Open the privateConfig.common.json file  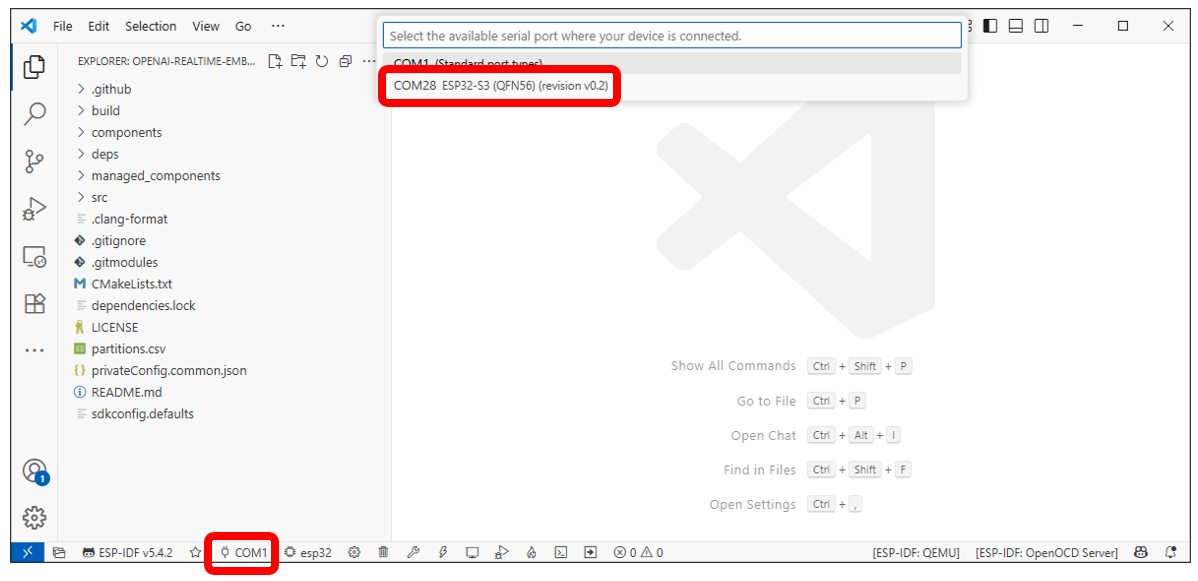(x=225, y=370)
